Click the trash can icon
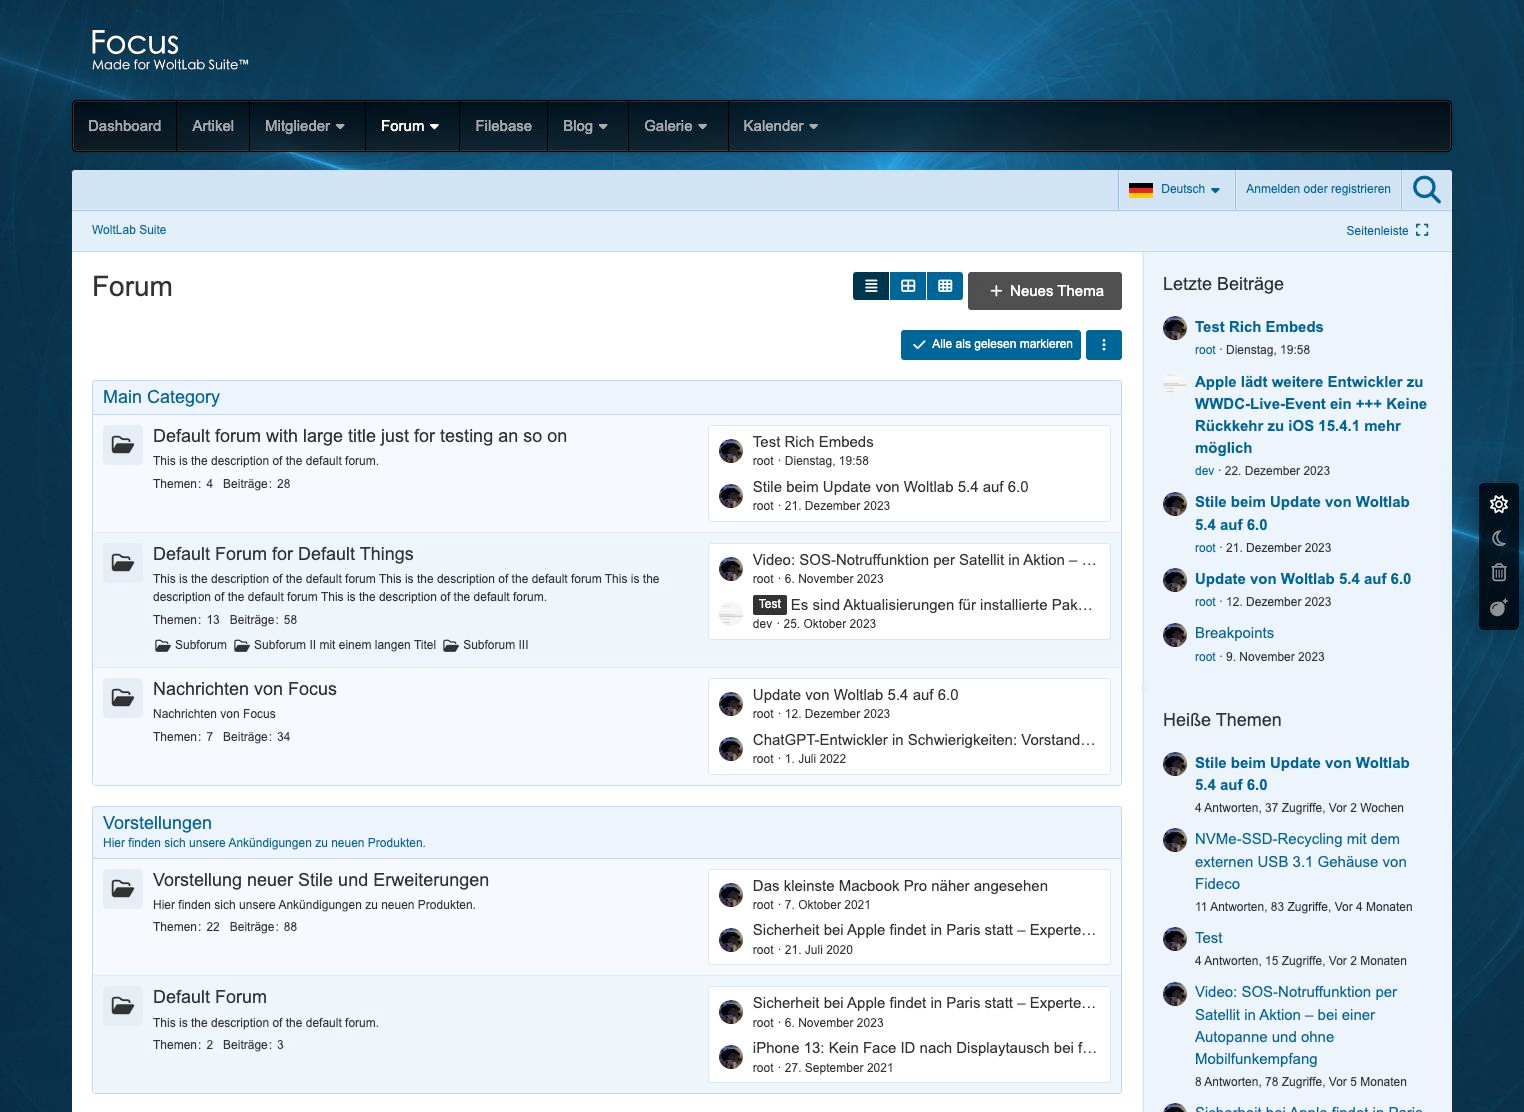 tap(1498, 572)
